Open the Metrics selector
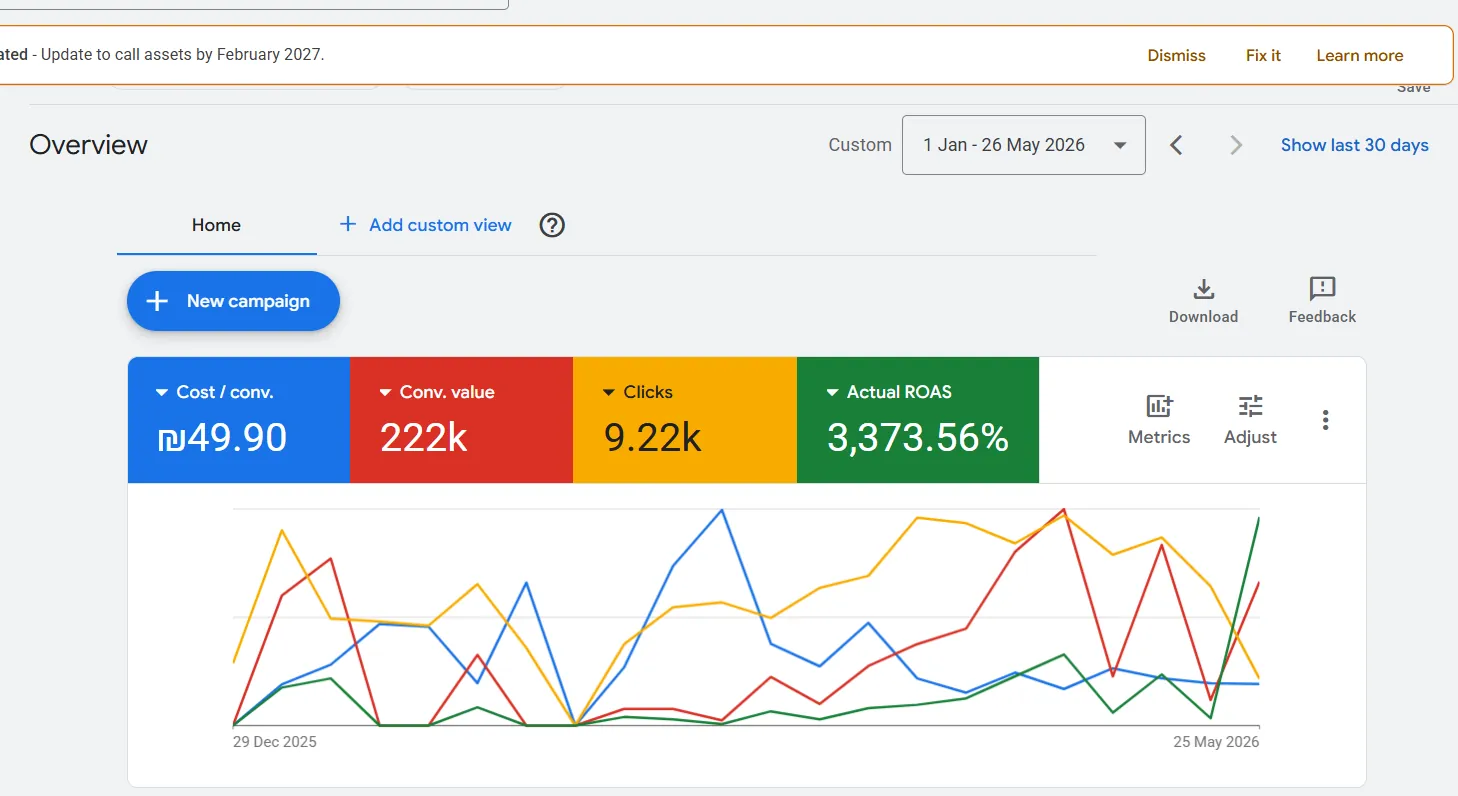1458x796 pixels. (x=1159, y=420)
